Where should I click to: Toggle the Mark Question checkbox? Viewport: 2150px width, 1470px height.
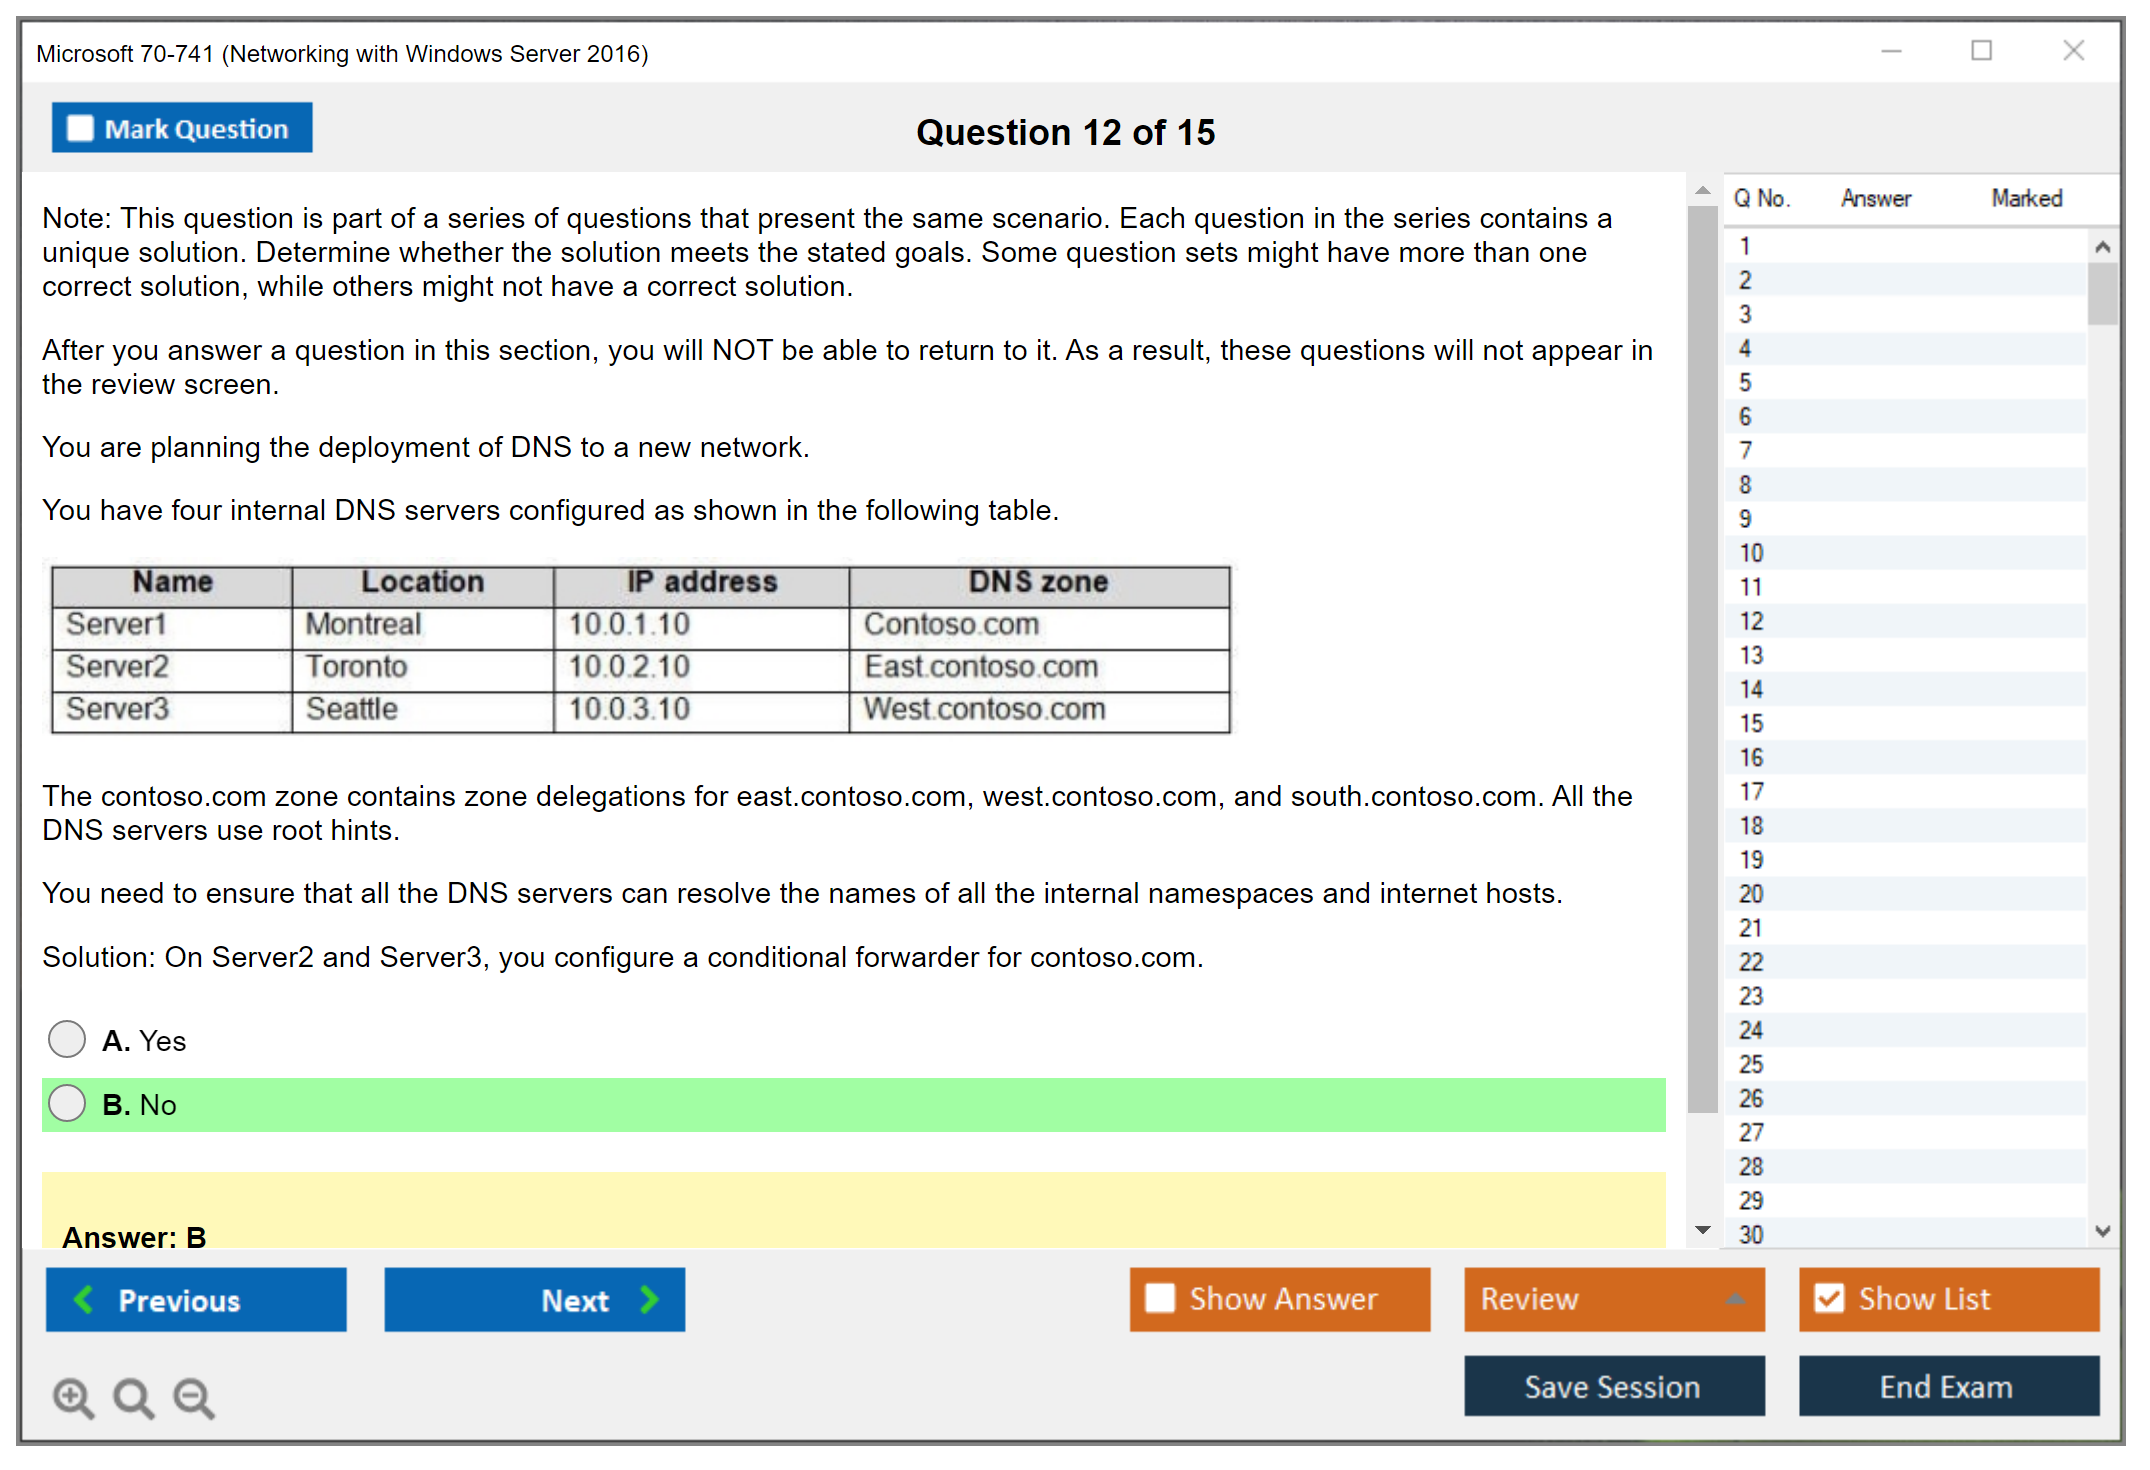(80, 128)
